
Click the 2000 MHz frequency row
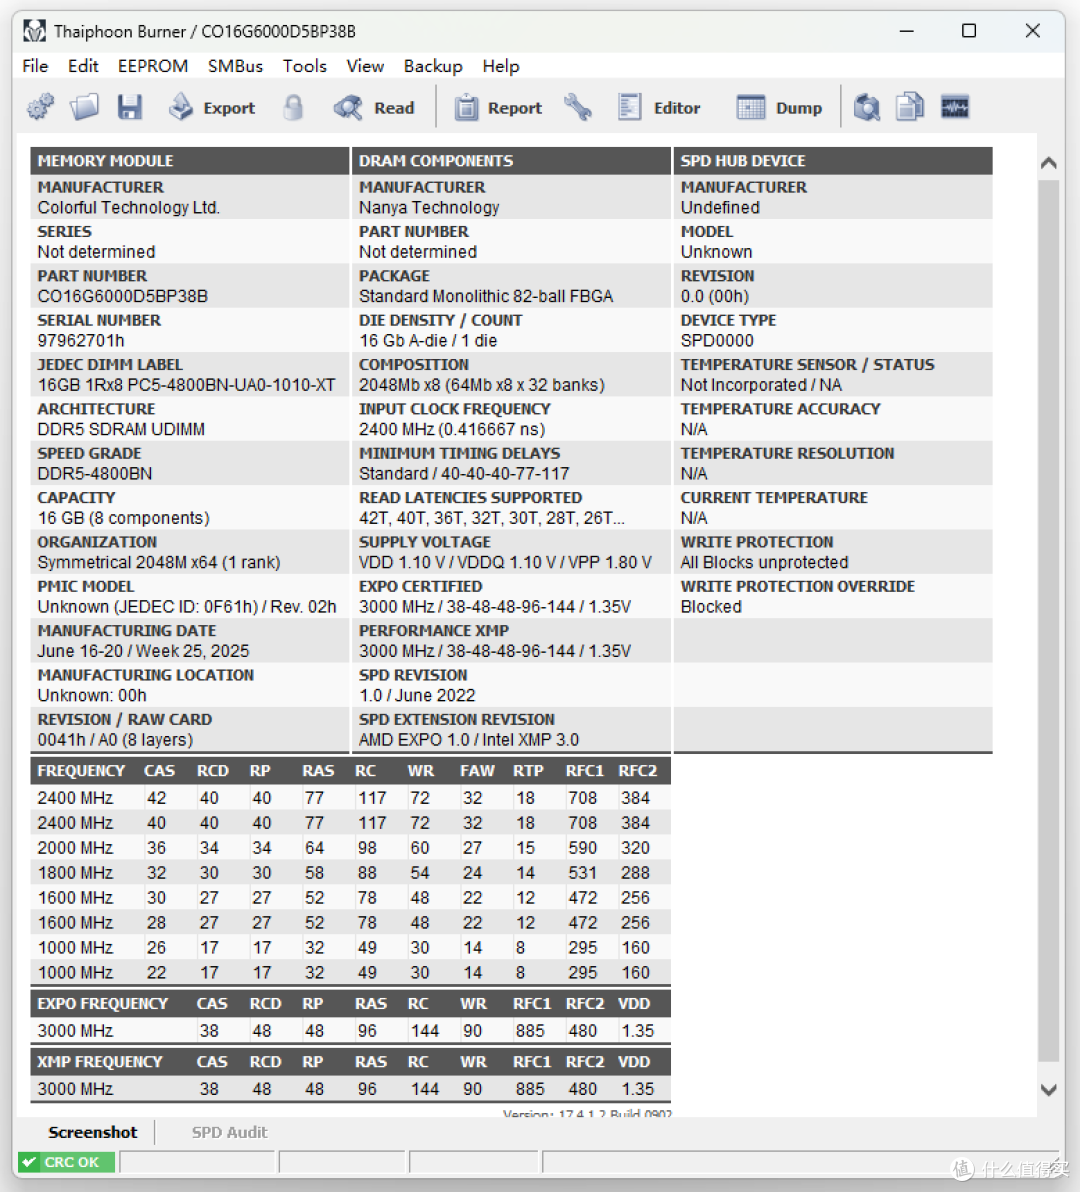pos(350,848)
